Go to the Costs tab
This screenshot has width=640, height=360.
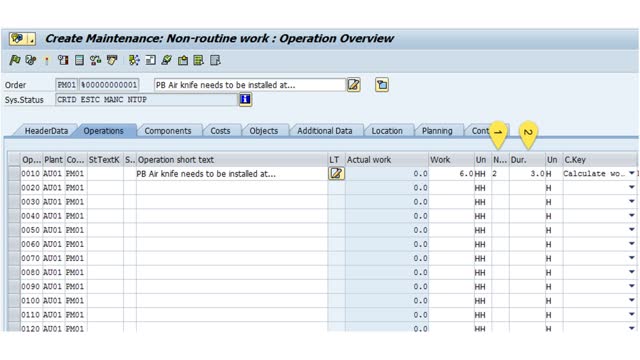click(220, 131)
